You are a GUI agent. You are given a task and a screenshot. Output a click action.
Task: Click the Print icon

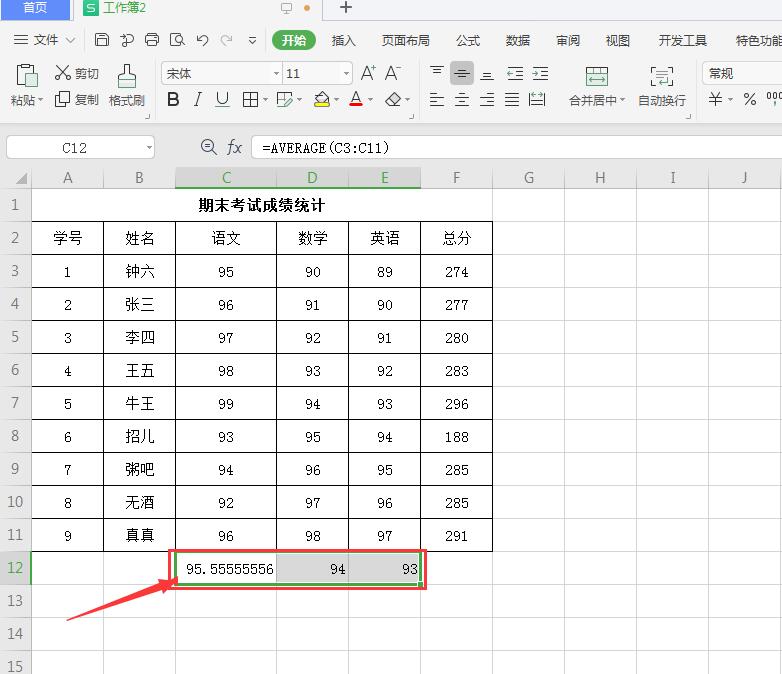pos(152,40)
